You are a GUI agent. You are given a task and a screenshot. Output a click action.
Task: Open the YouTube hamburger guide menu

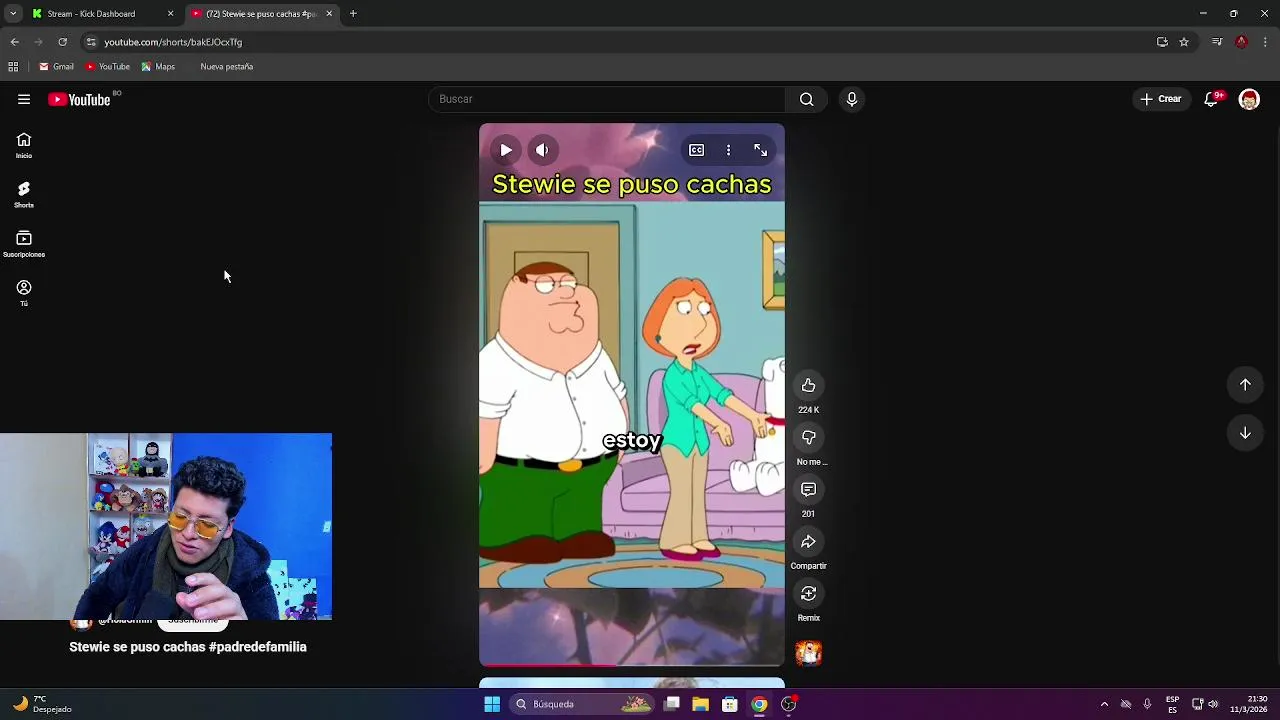tap(24, 99)
